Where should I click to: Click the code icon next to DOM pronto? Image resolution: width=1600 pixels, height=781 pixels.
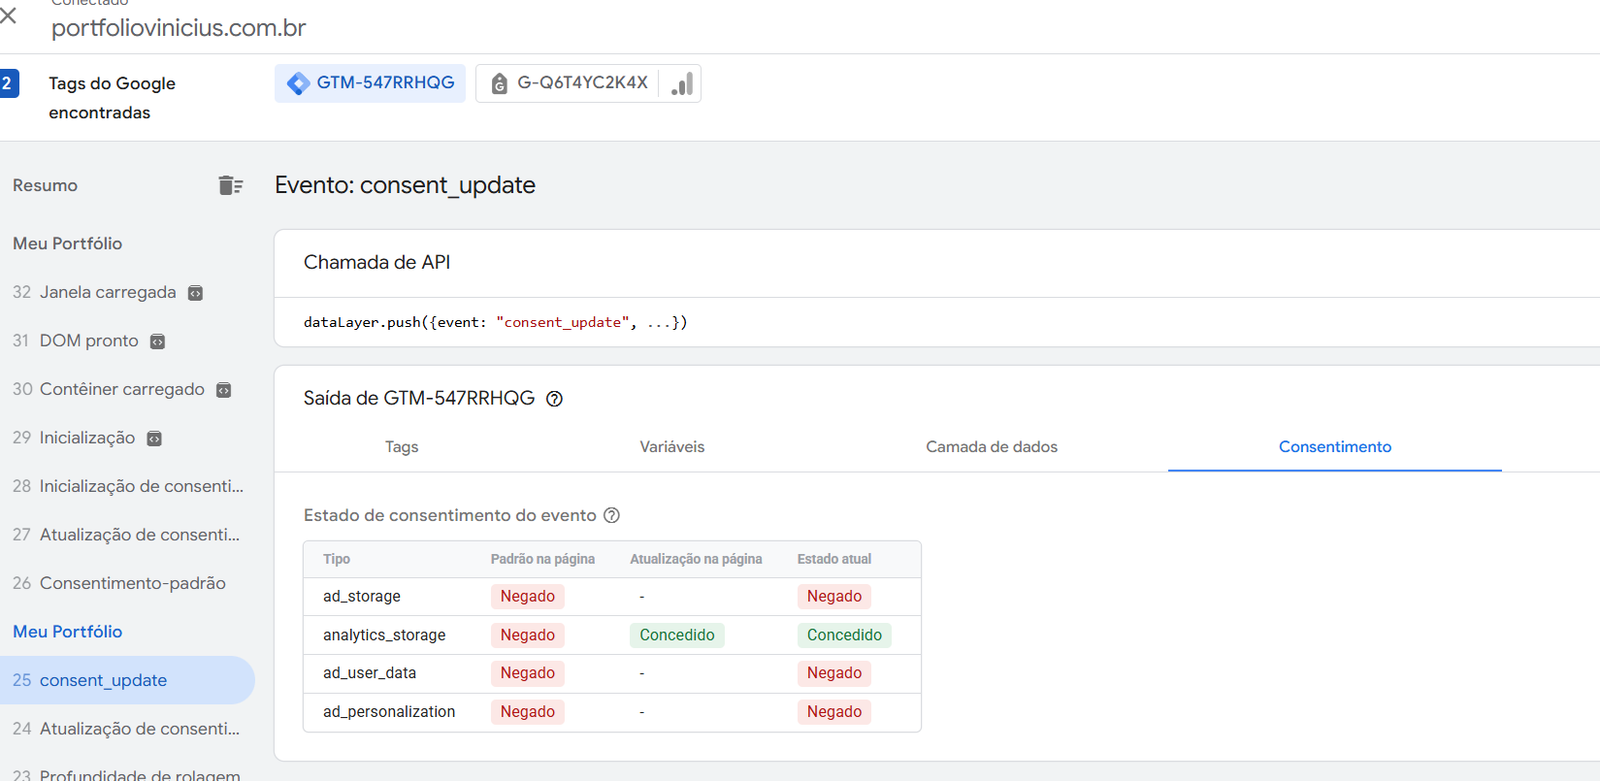coord(157,342)
